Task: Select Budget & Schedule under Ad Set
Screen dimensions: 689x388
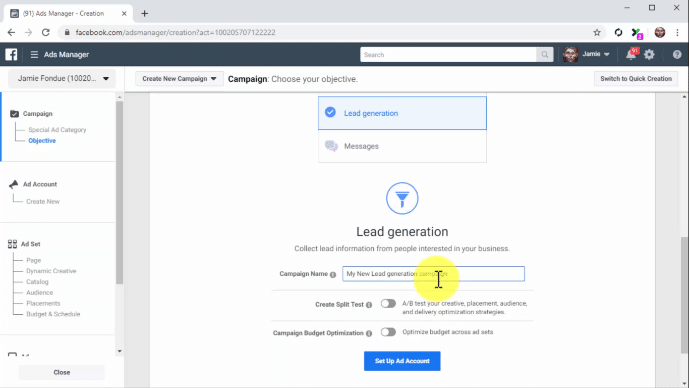Action: click(x=53, y=314)
